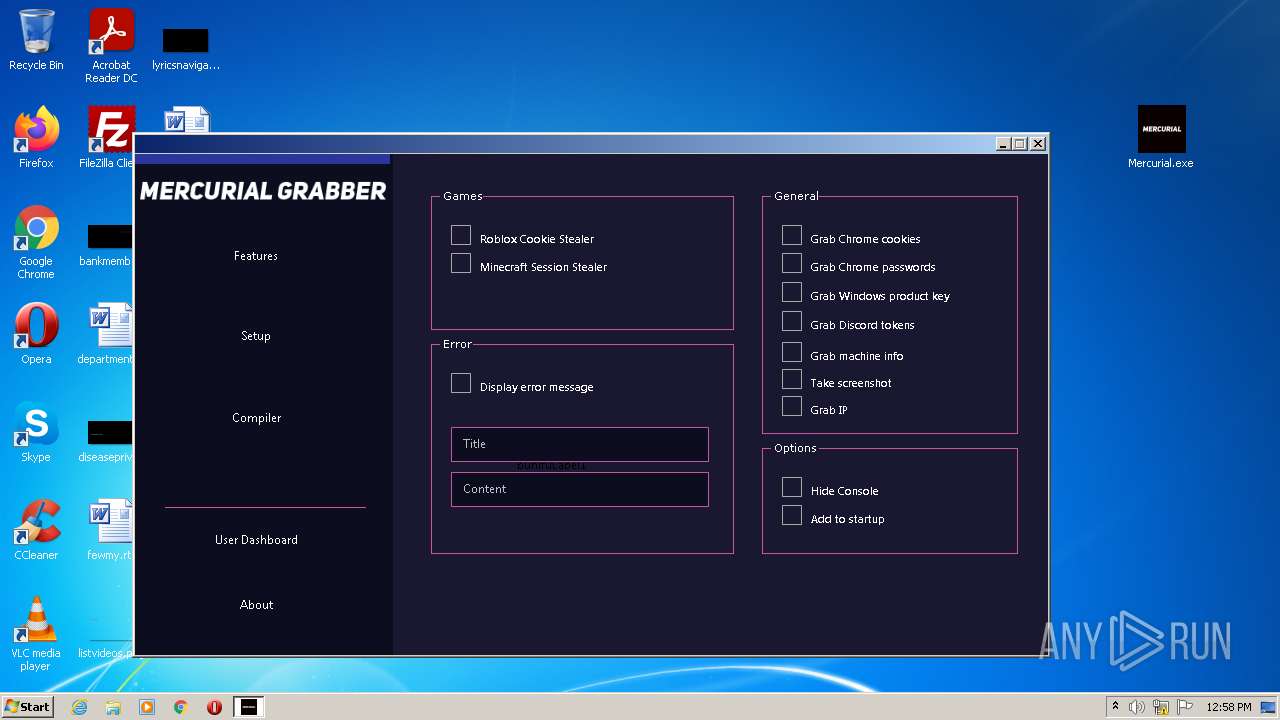Select the Skype desktop shortcut
Screen dimensions: 1280x720
point(36,432)
